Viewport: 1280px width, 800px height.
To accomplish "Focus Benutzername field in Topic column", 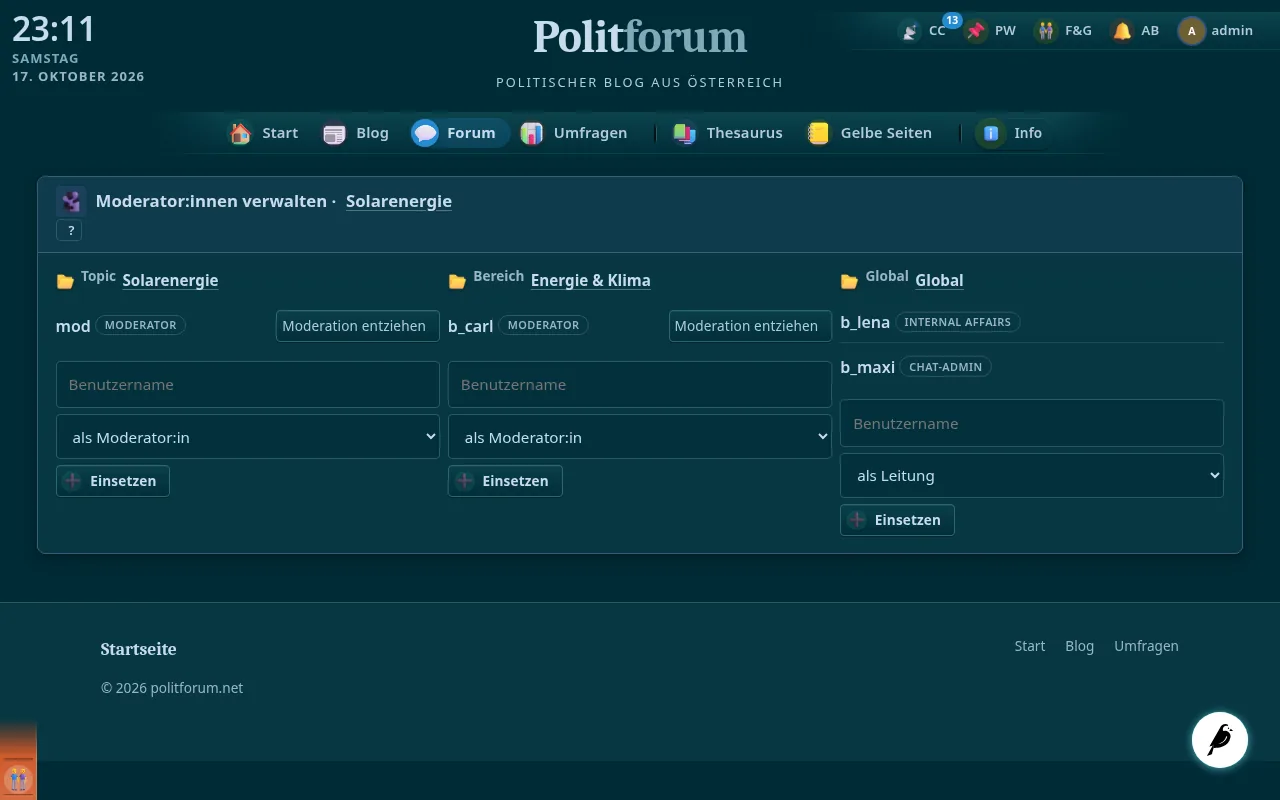I will click(248, 384).
